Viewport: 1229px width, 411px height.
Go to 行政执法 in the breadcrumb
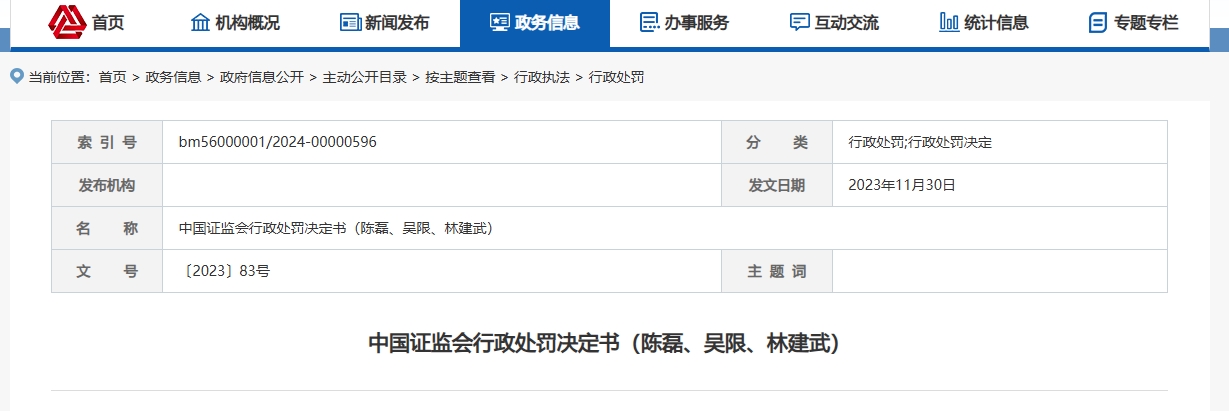point(542,77)
